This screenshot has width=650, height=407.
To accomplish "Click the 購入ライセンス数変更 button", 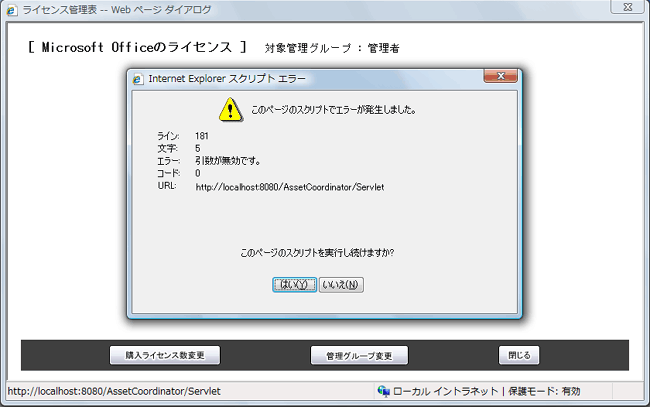I will (x=165, y=355).
